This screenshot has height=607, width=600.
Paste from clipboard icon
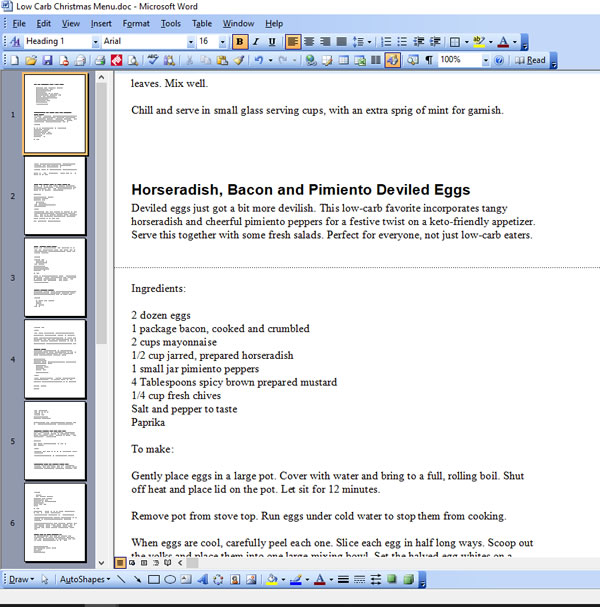pos(222,60)
